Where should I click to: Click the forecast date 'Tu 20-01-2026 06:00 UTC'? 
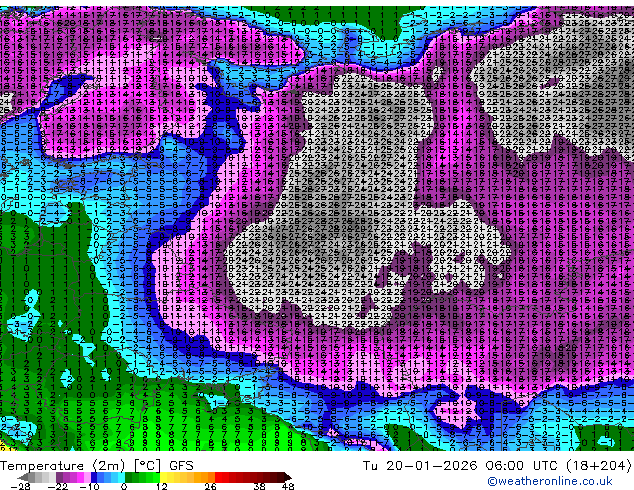tap(462, 466)
